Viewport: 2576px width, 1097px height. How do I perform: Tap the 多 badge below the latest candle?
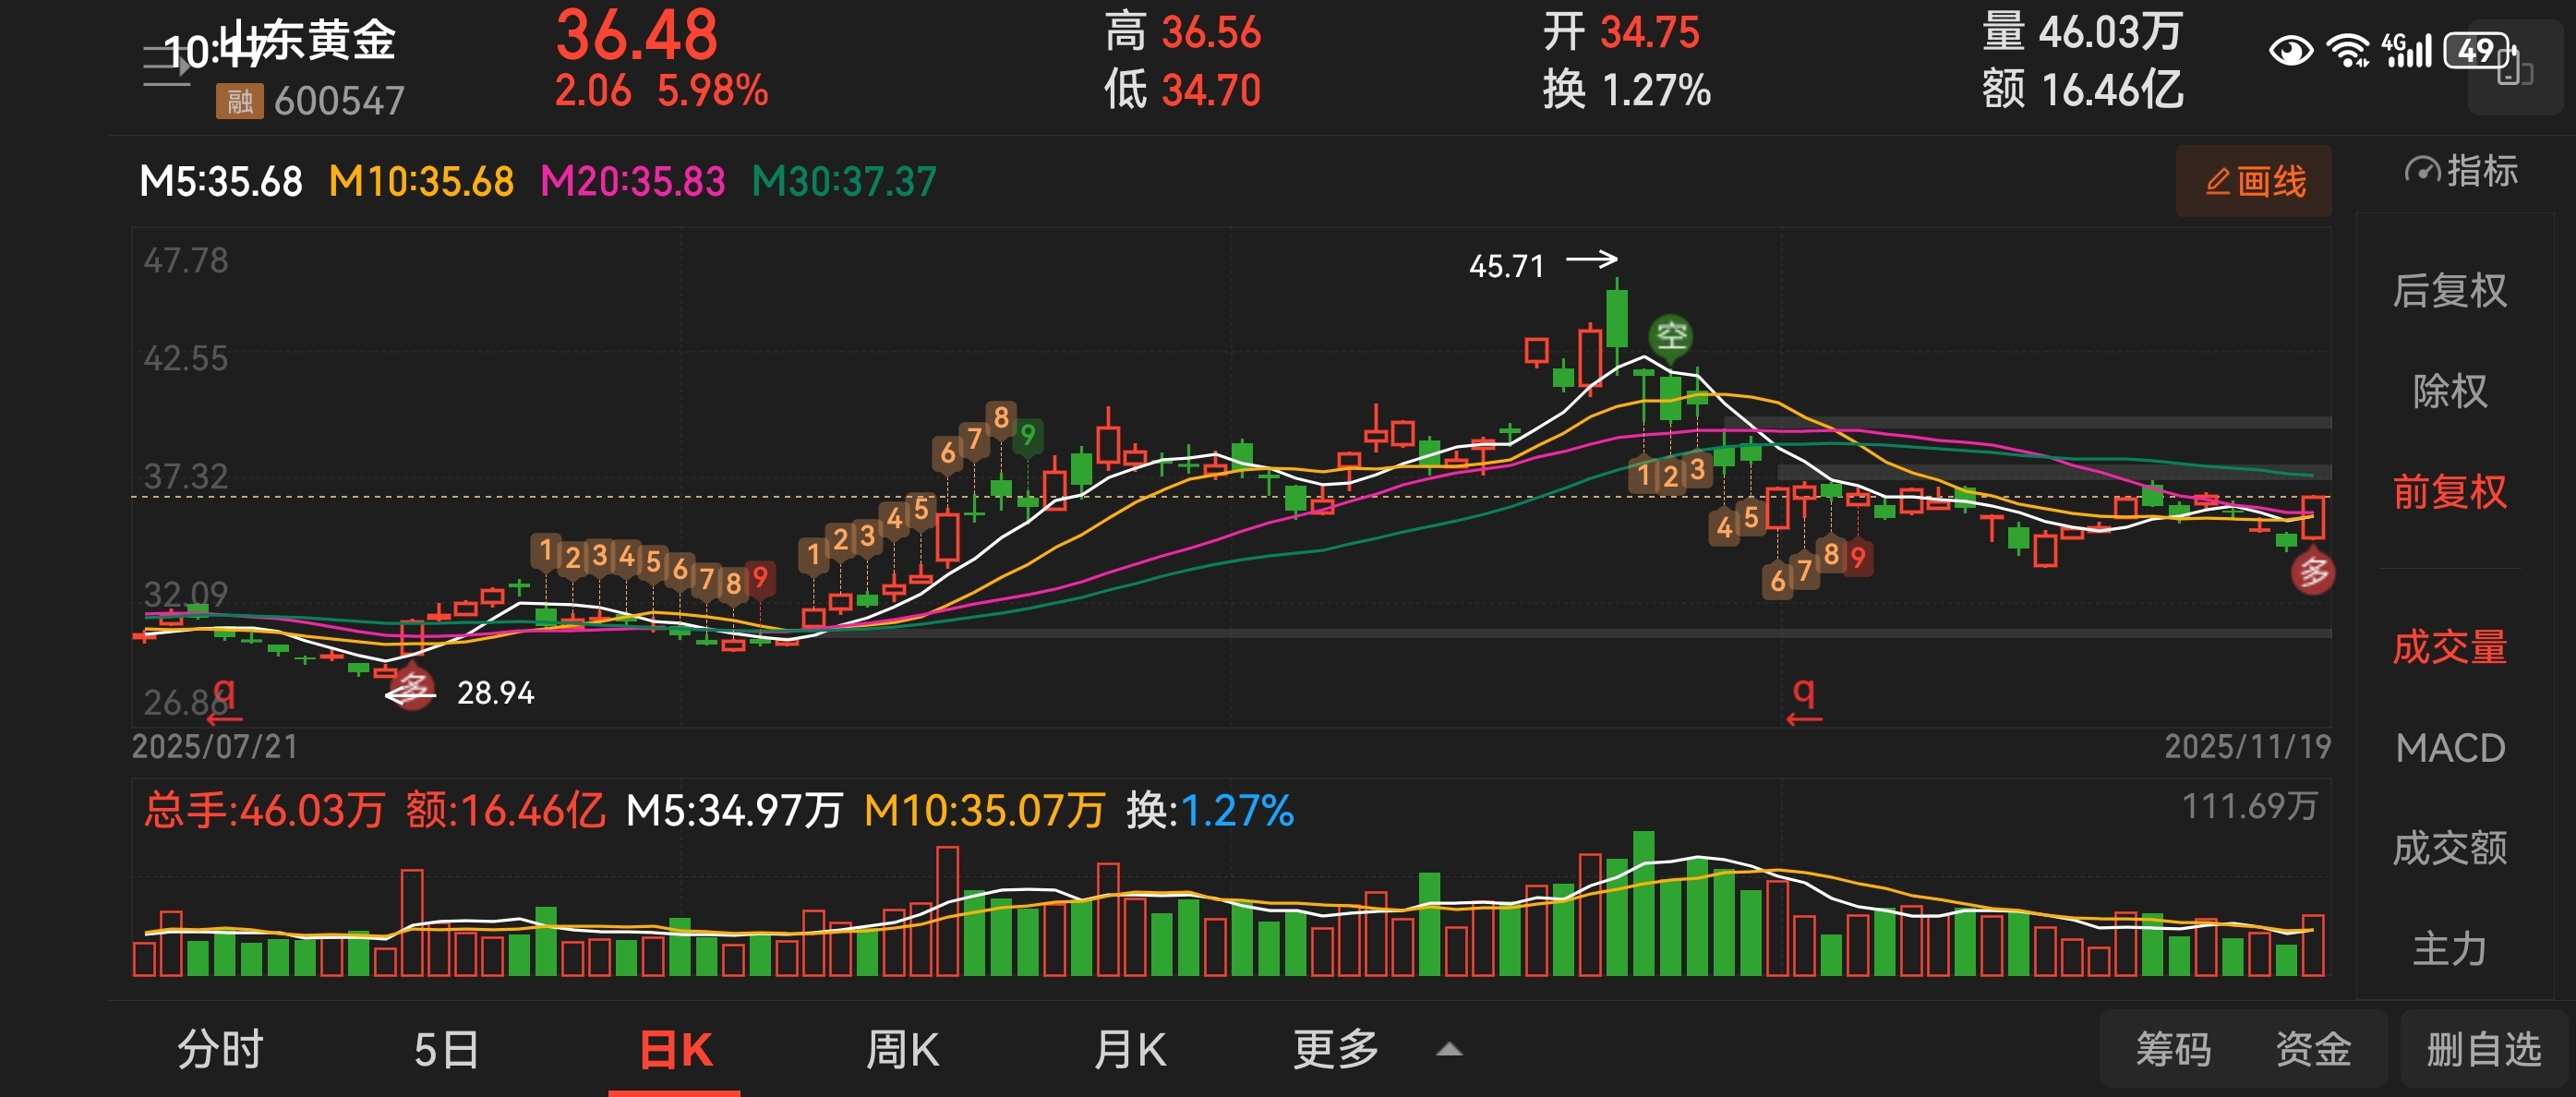pyautogui.click(x=2313, y=573)
